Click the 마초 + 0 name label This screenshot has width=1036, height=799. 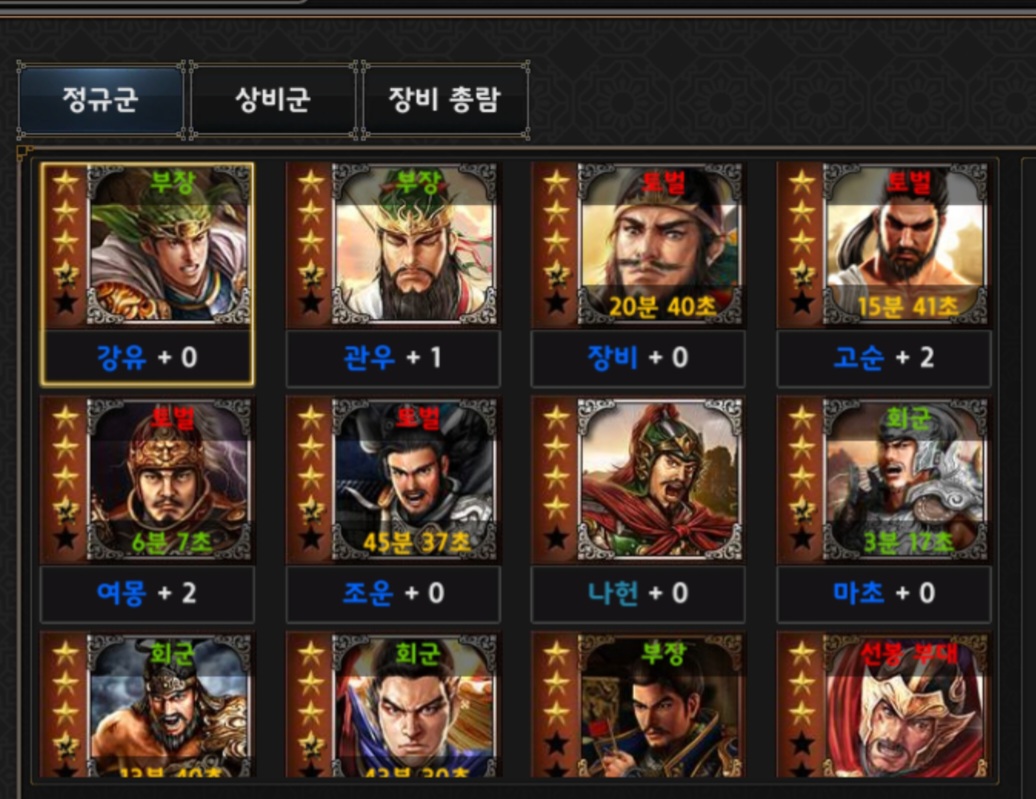(x=884, y=593)
